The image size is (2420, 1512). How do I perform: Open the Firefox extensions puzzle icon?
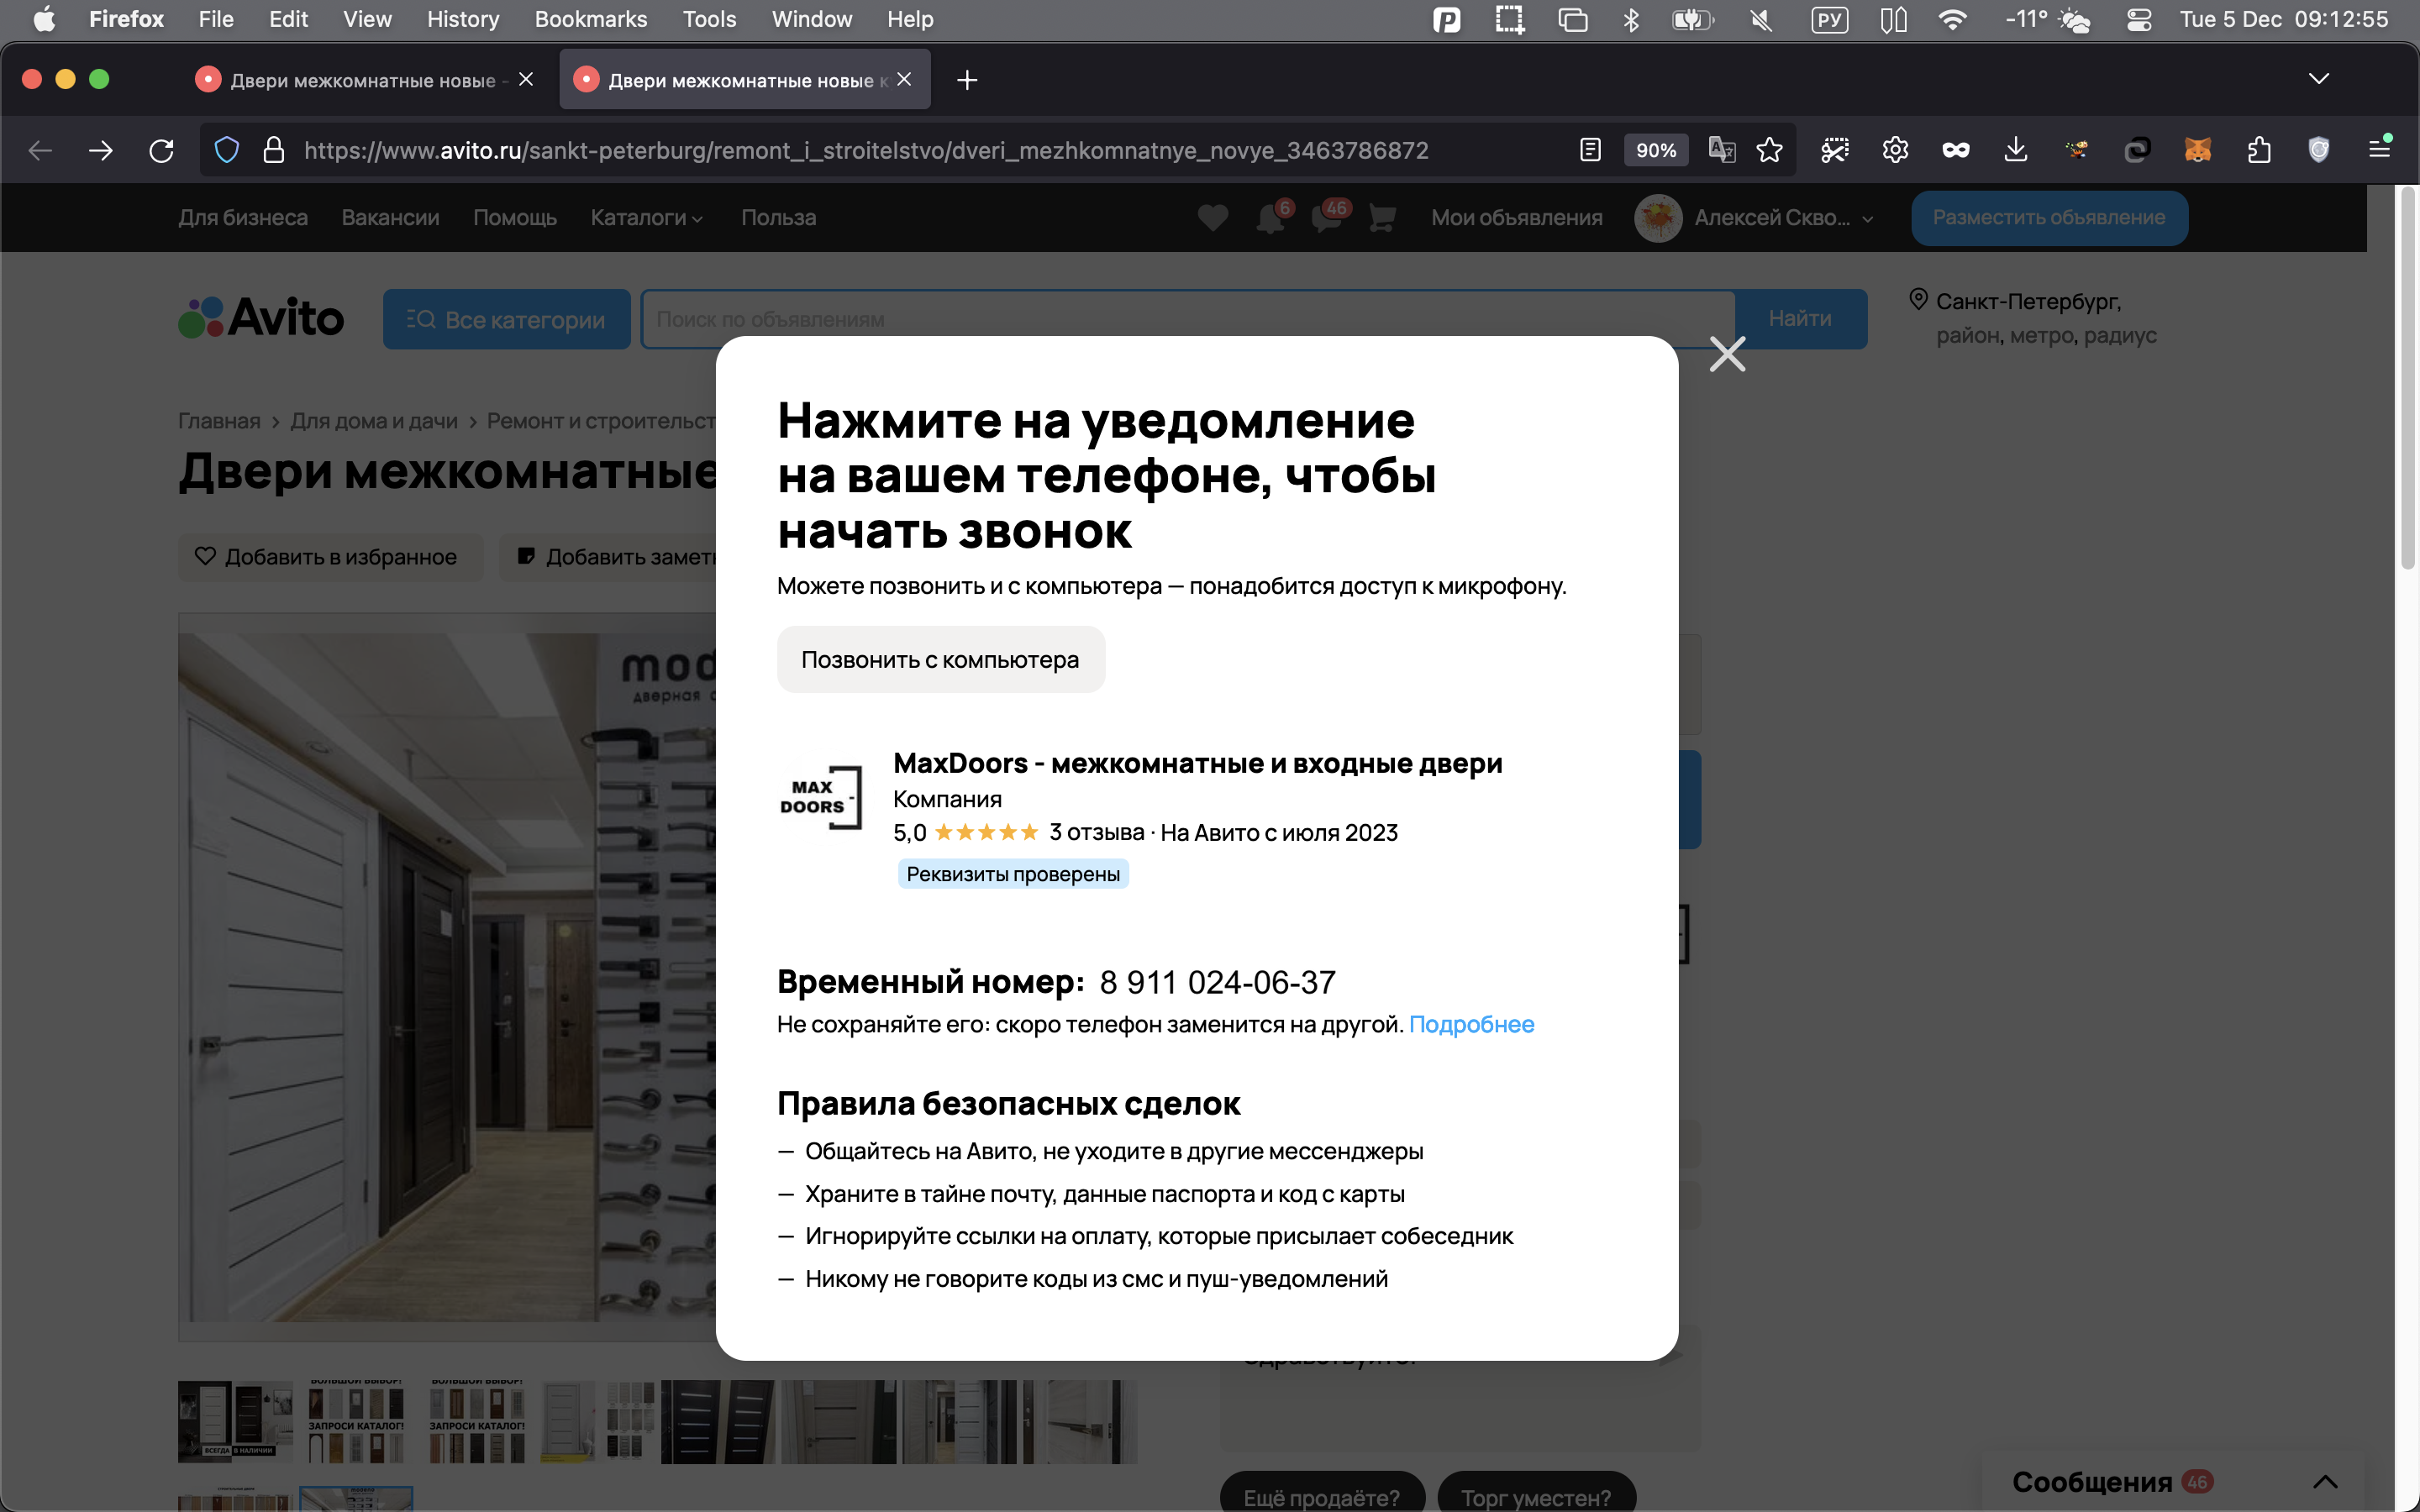click(x=2258, y=151)
